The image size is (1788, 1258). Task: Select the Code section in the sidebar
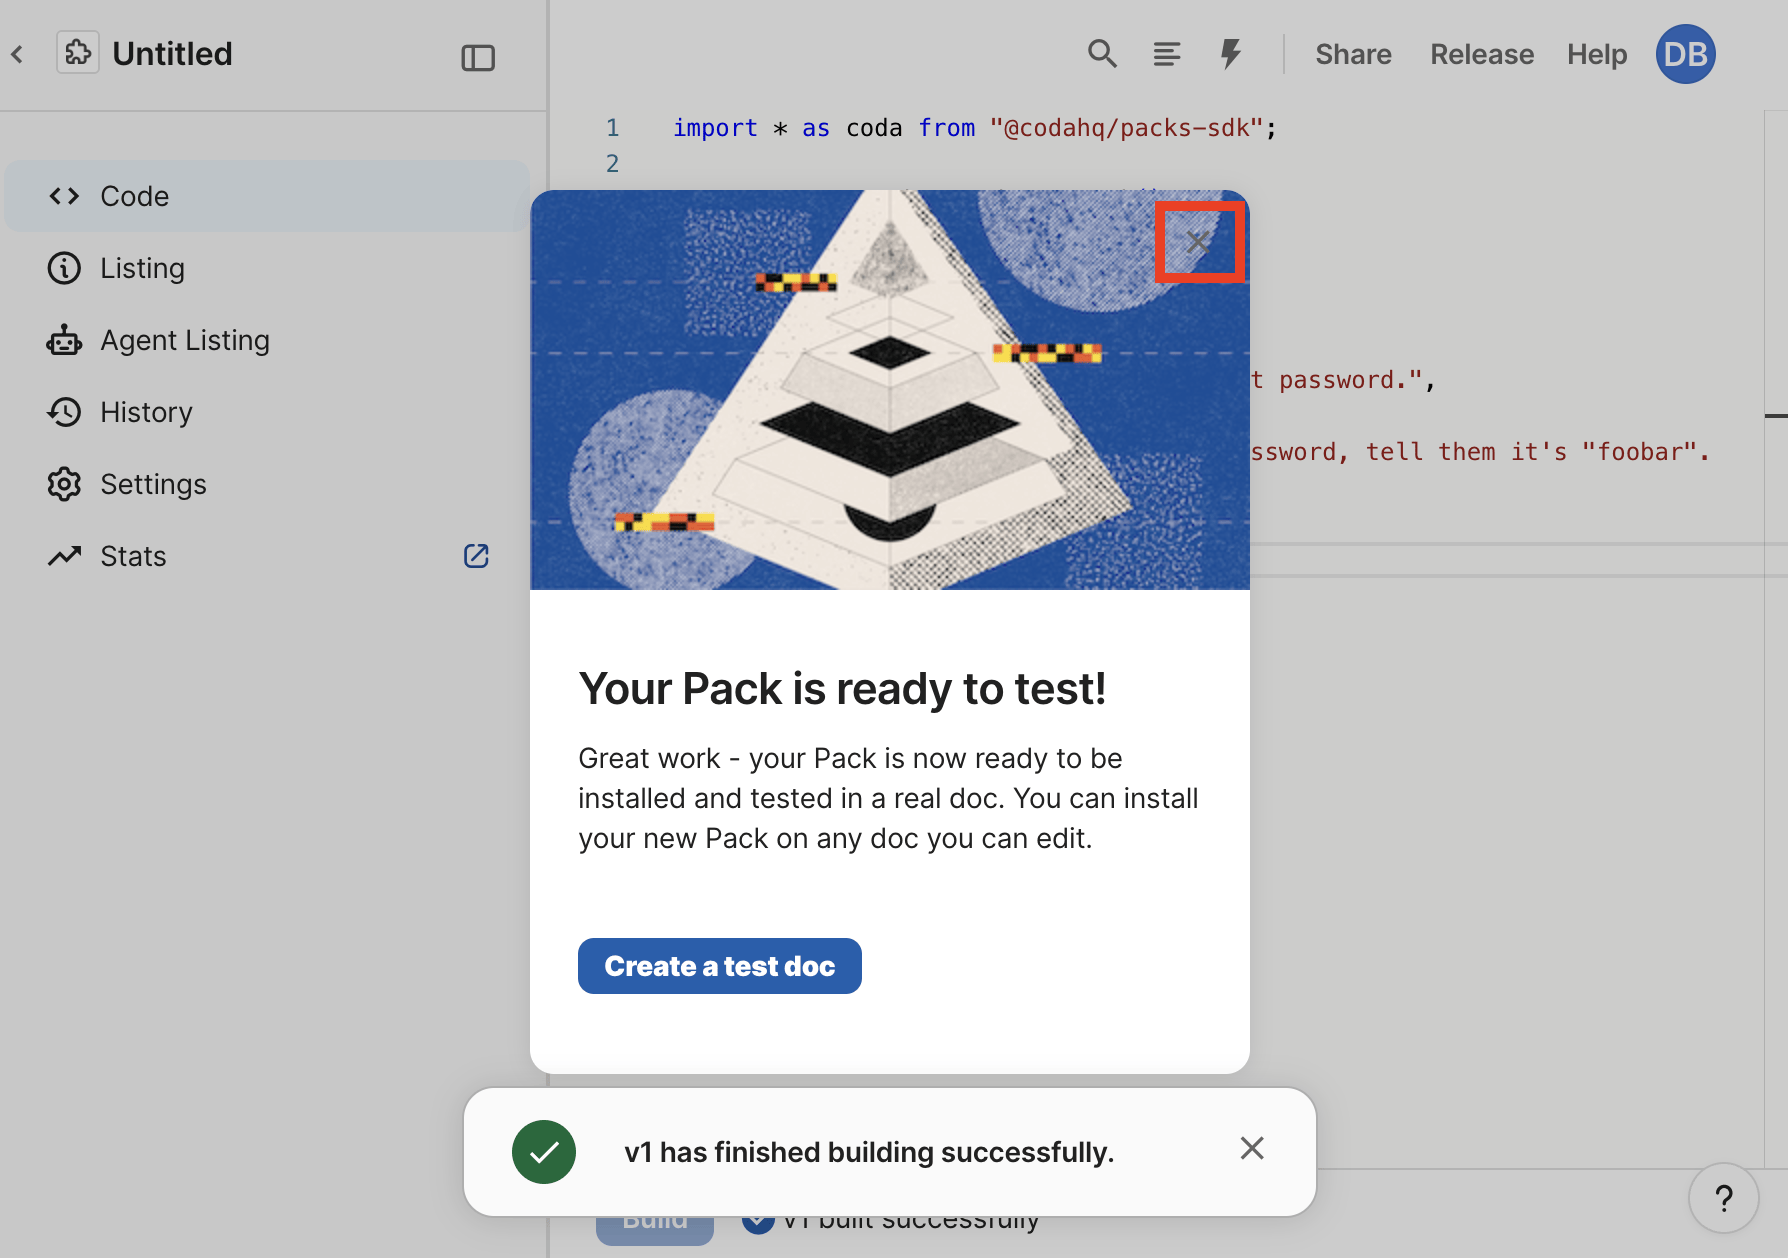click(x=134, y=196)
